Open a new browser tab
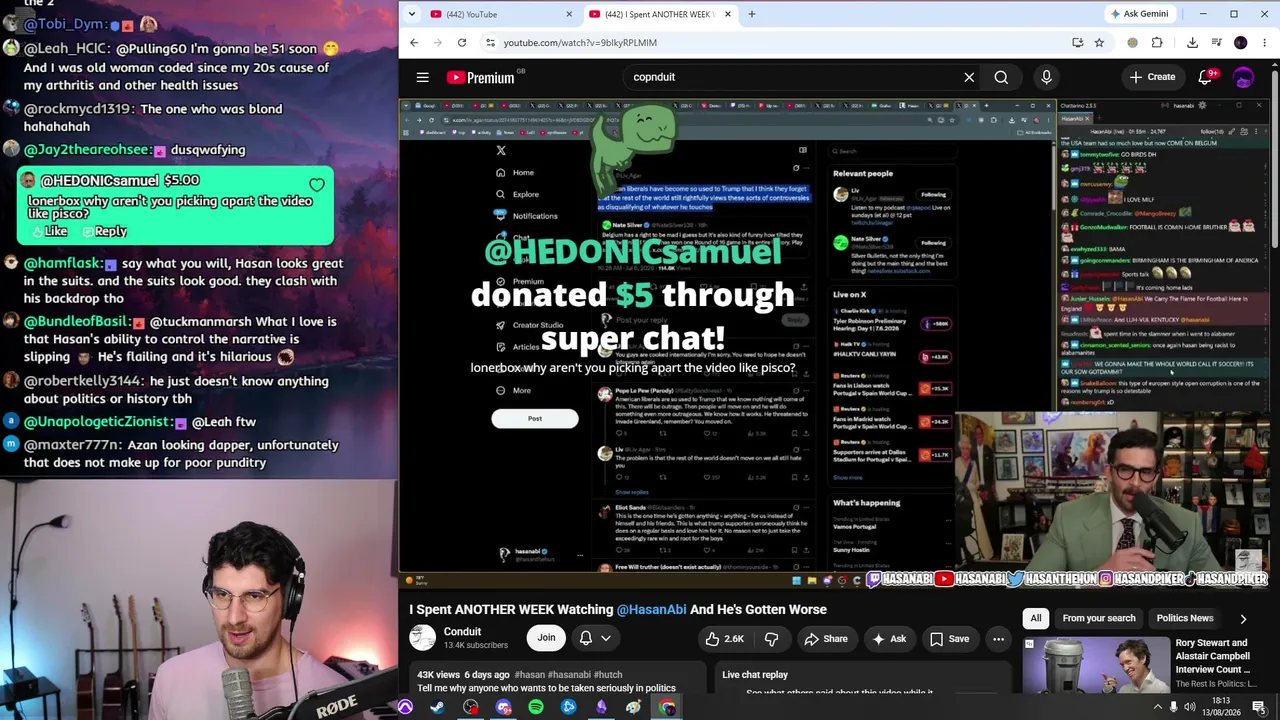Viewport: 1280px width, 720px height. pyautogui.click(x=752, y=14)
